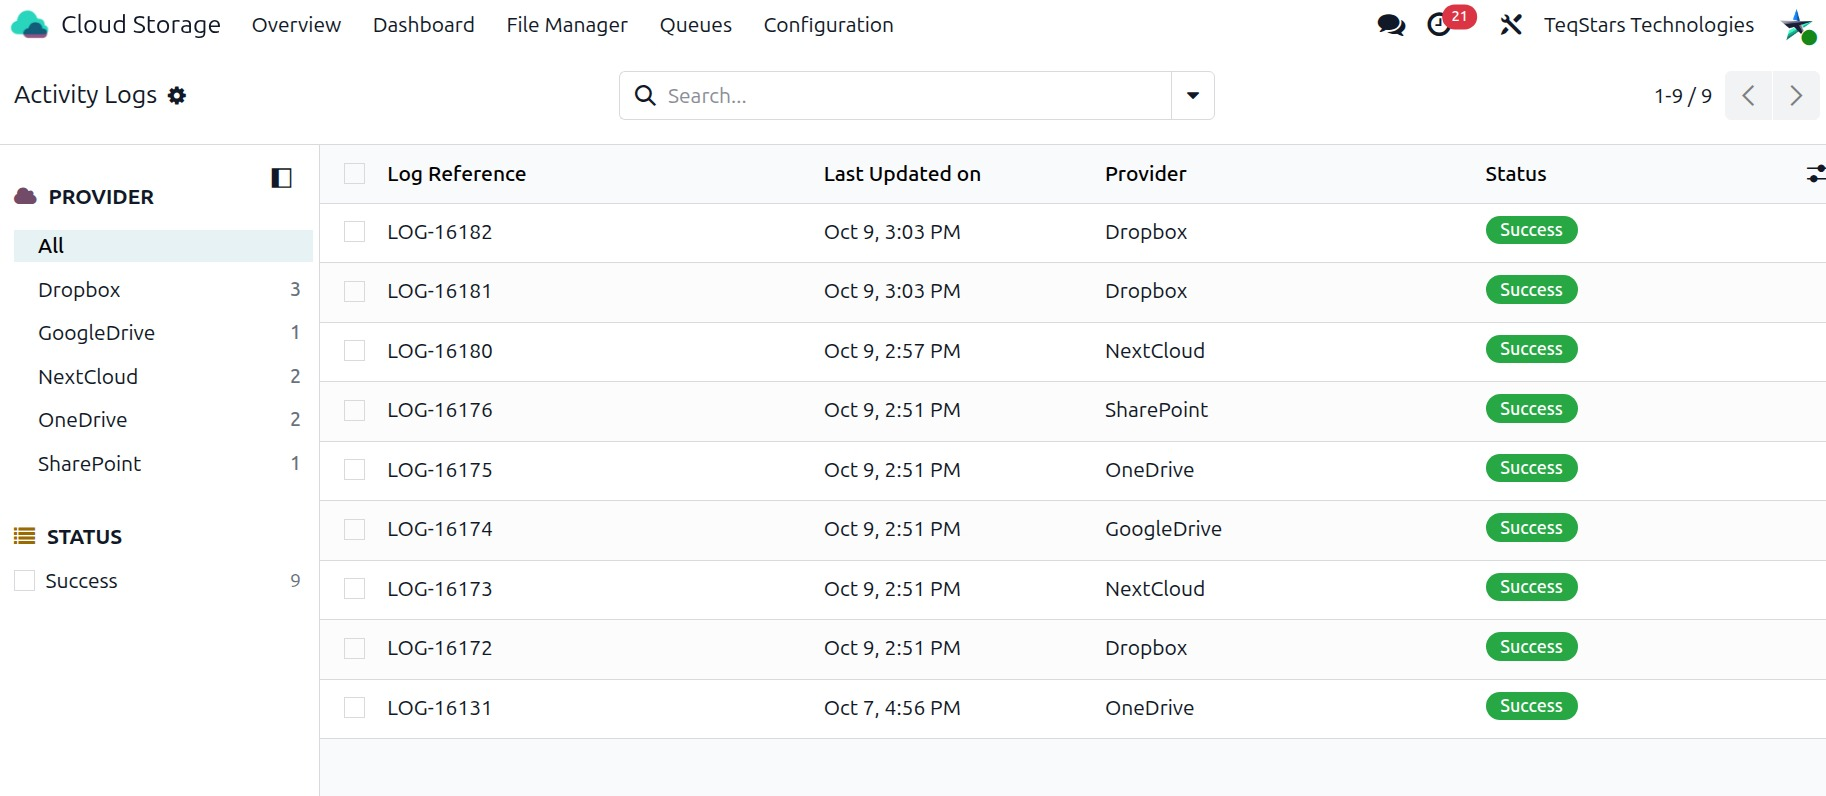Go to previous page arrow

(1748, 96)
